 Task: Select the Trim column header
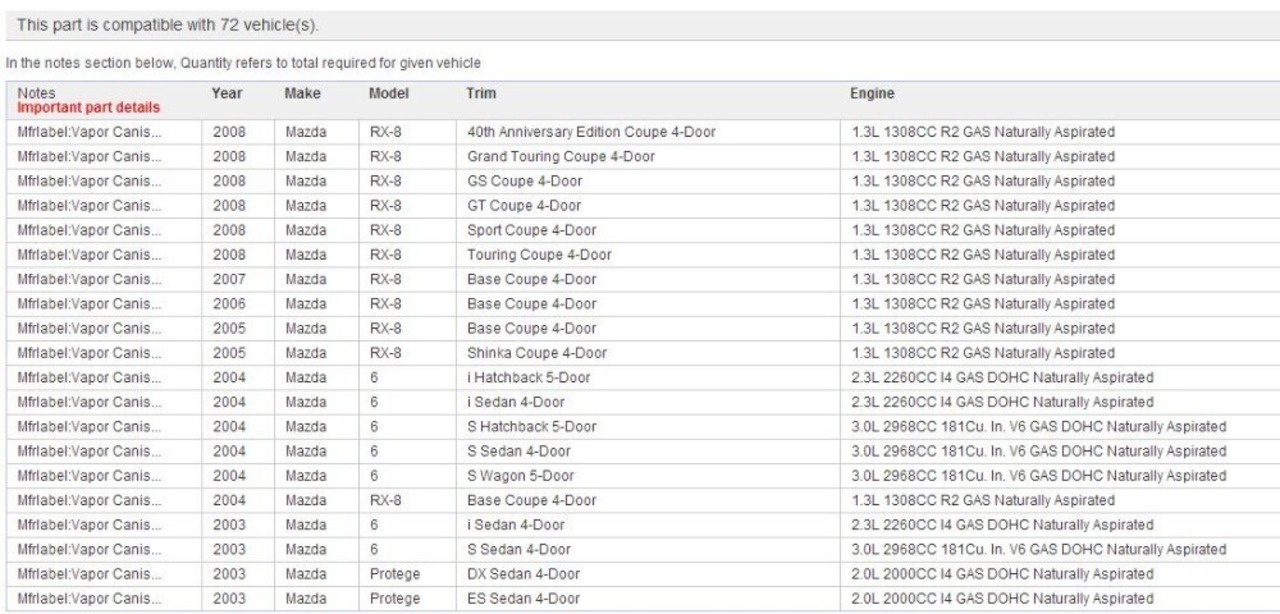[481, 94]
